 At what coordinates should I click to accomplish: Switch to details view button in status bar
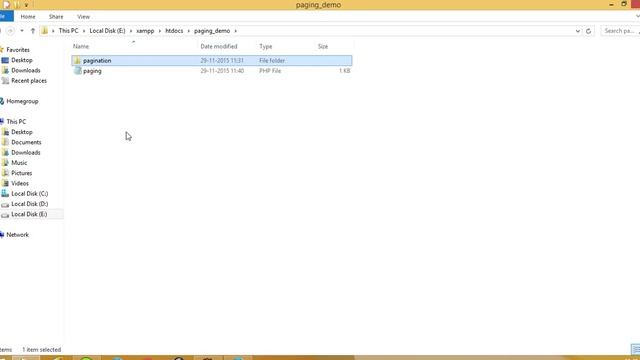pos(636,350)
